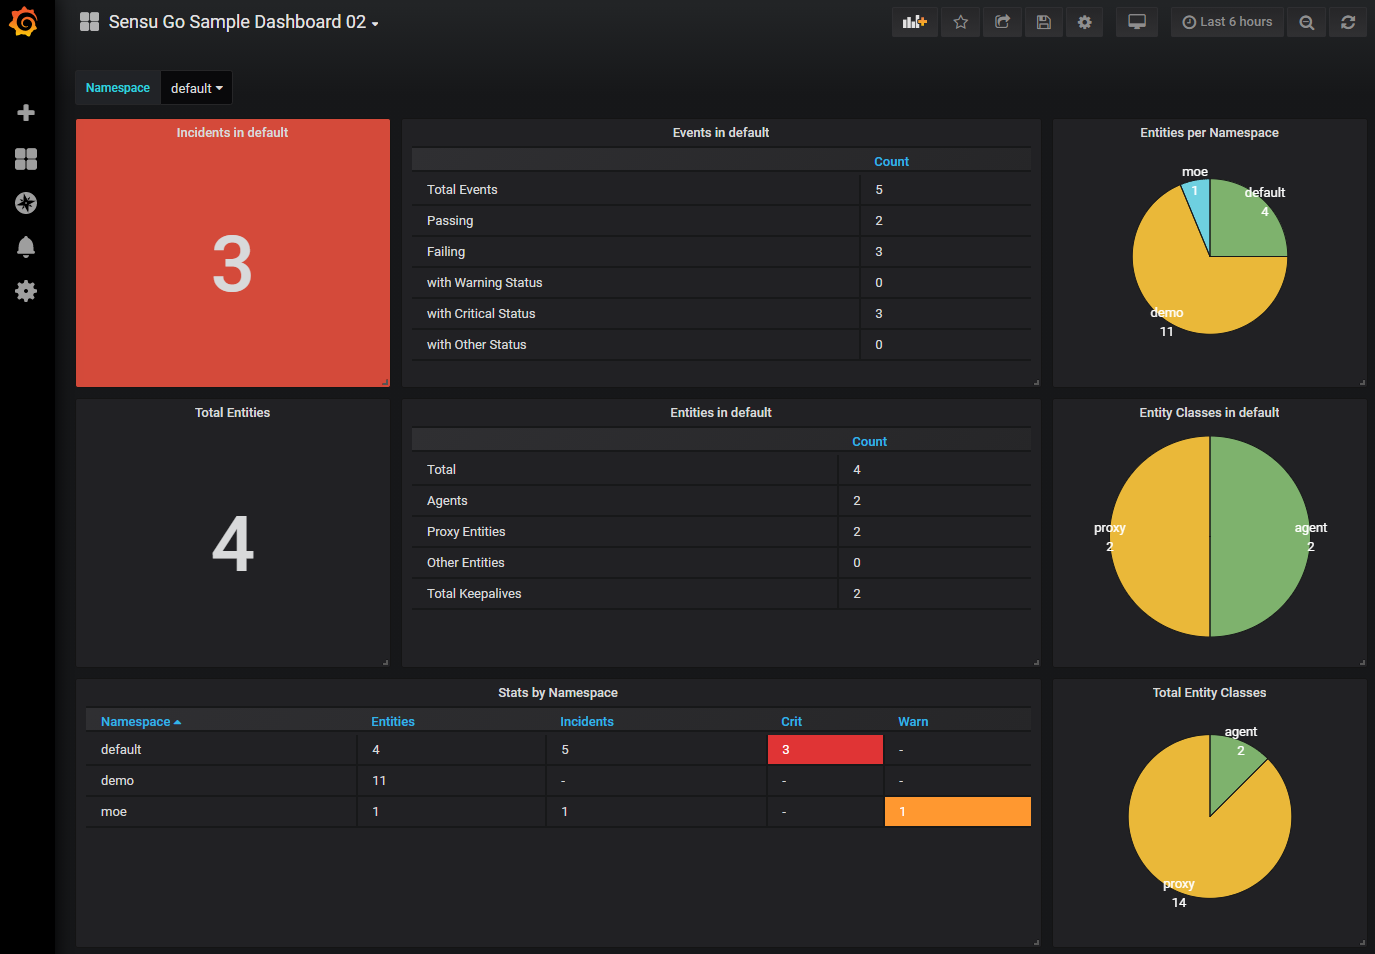
Task: Click the Proxy Entities row label
Action: (x=466, y=532)
